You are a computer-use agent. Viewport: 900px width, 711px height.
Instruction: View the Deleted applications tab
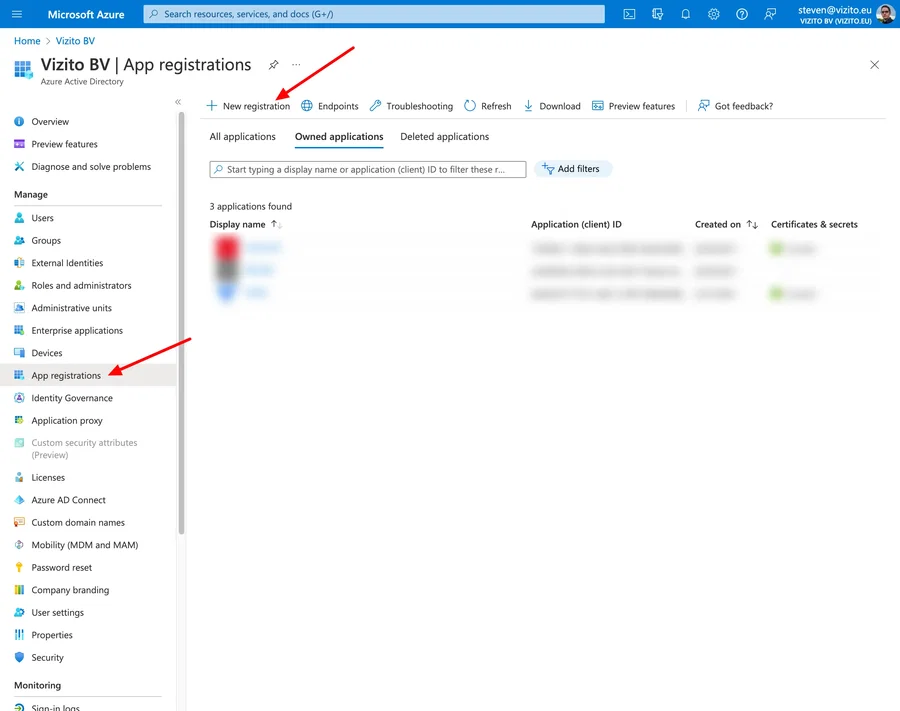(x=444, y=136)
